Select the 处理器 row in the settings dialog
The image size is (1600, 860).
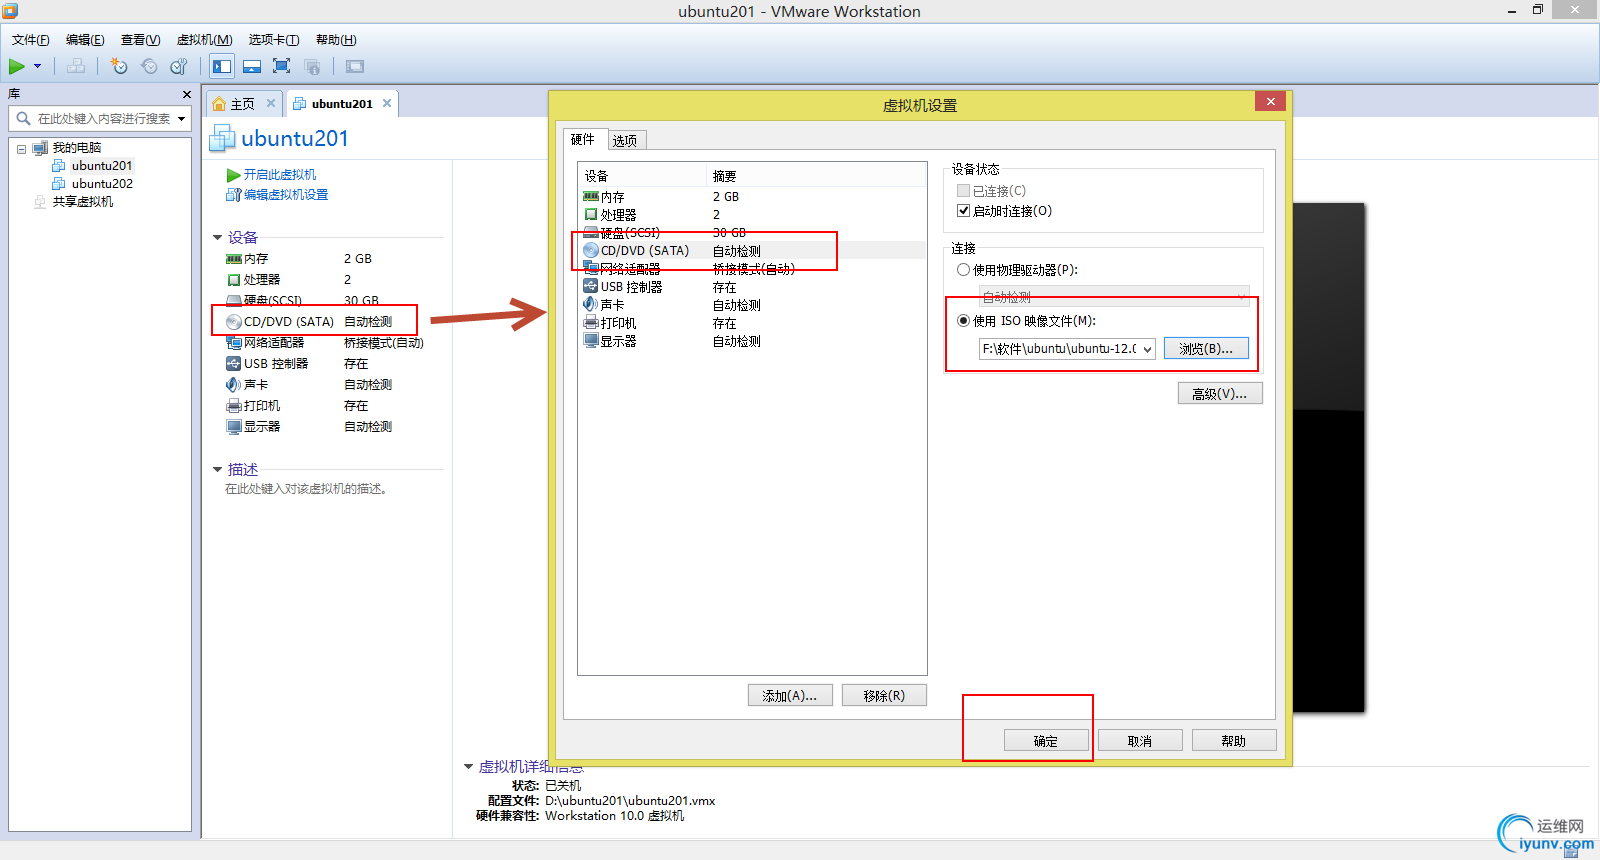click(752, 215)
